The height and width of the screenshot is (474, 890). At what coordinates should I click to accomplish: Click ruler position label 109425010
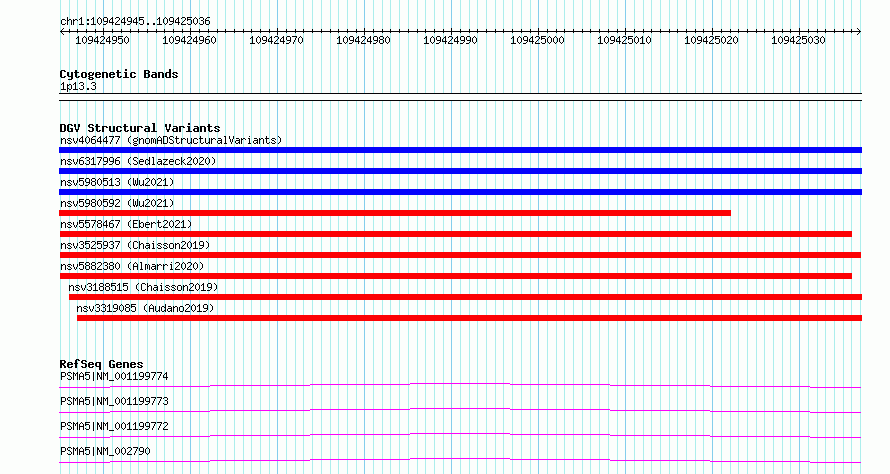[x=624, y=41]
